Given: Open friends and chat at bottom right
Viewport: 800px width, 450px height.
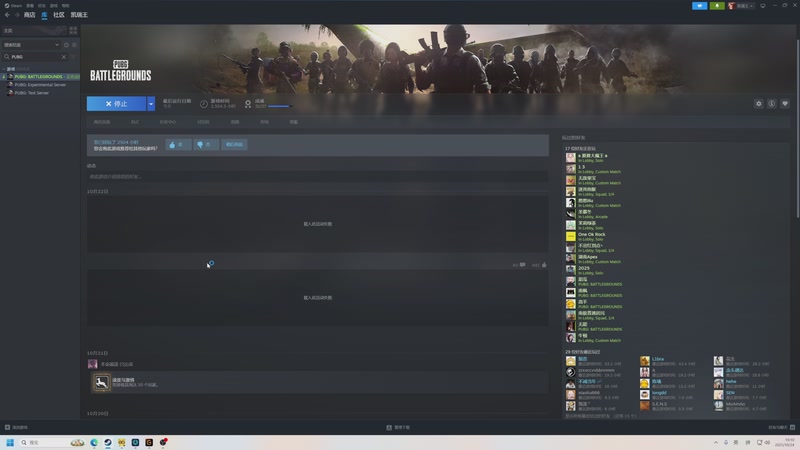Looking at the screenshot, I should click(782, 428).
